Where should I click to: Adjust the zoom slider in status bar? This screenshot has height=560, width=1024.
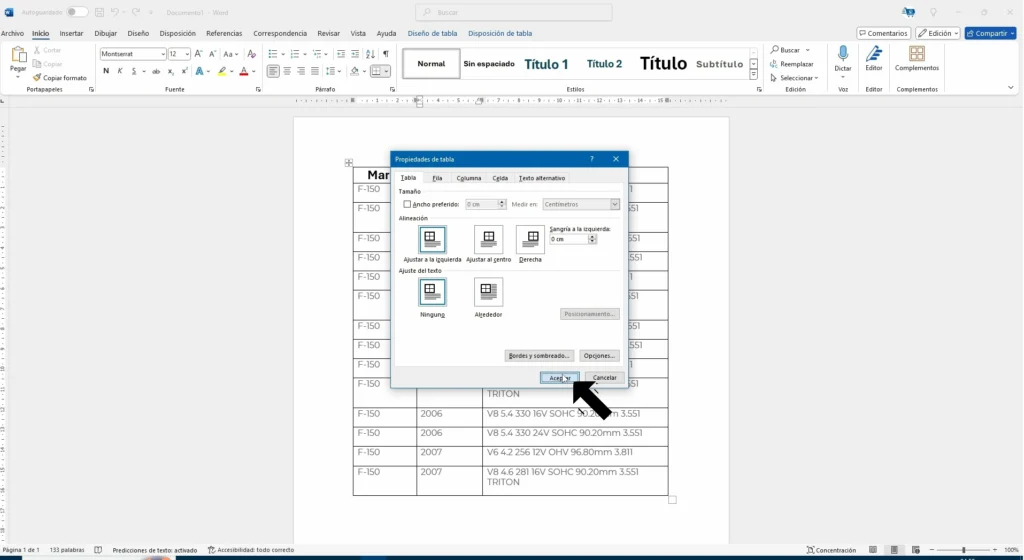(x=963, y=550)
